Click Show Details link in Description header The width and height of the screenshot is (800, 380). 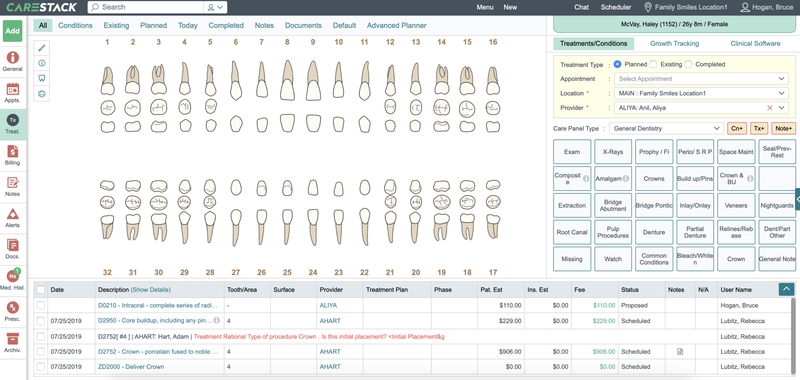tap(151, 290)
